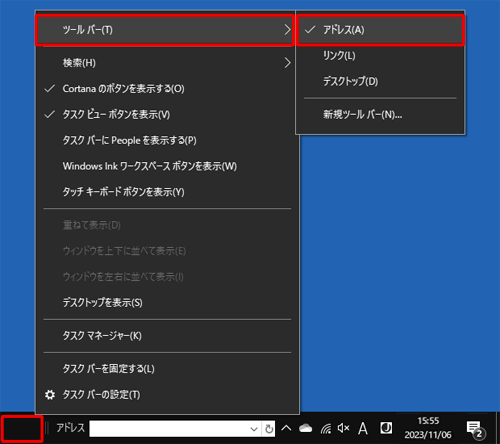
Task: Choose 新規ツール バー(N)...
Action: pyautogui.click(x=380, y=115)
